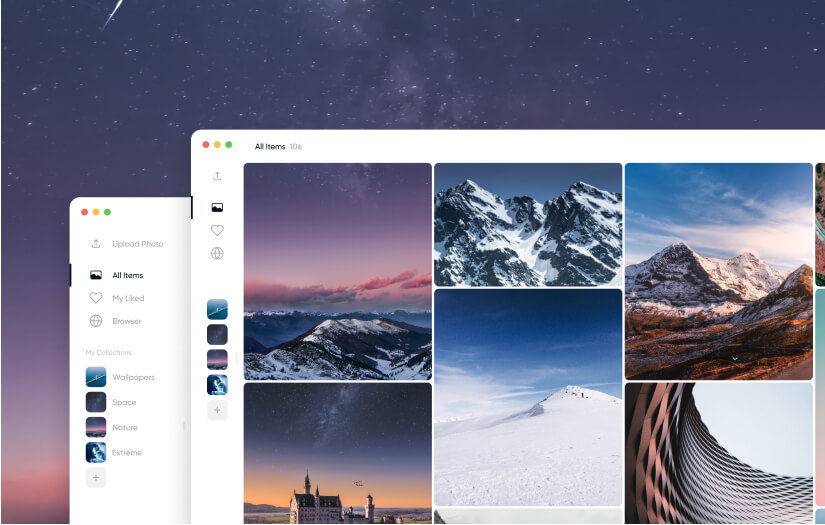Click the upload arrow icon next to Upload Photo
Image resolution: width=825 pixels, height=525 pixels.
96,244
